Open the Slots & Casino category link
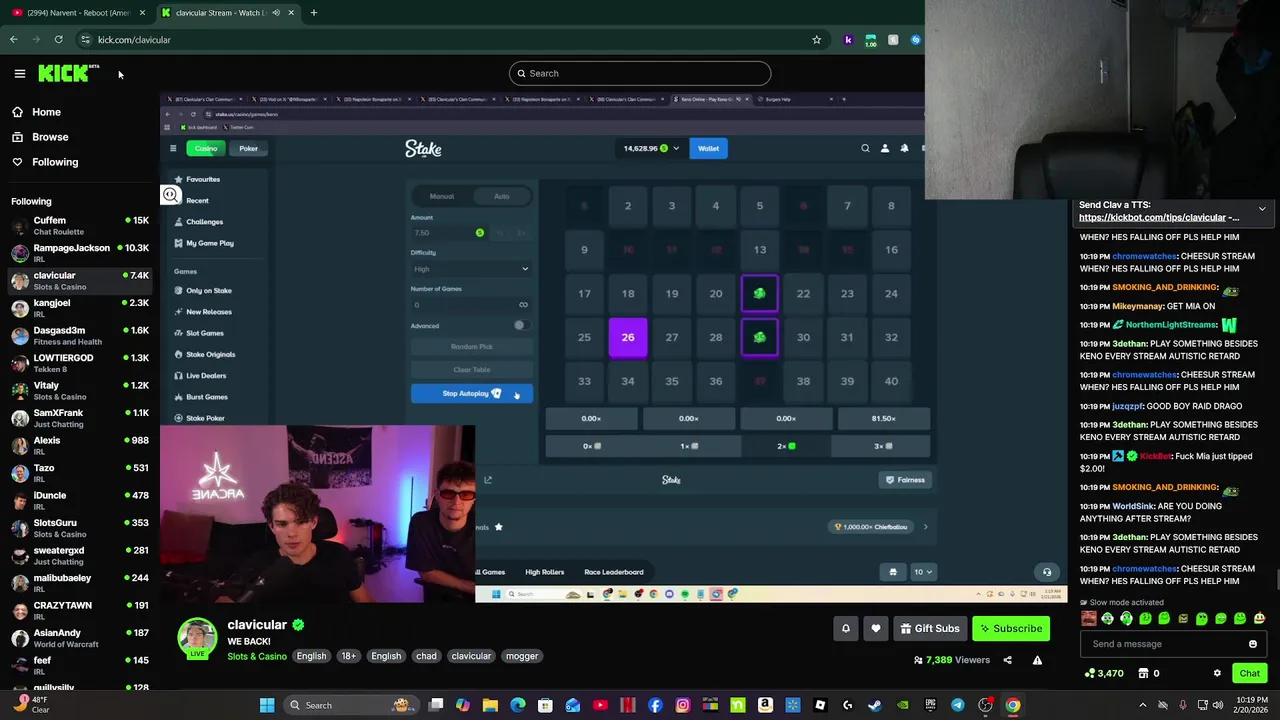The width and height of the screenshot is (1280, 720). [257, 656]
